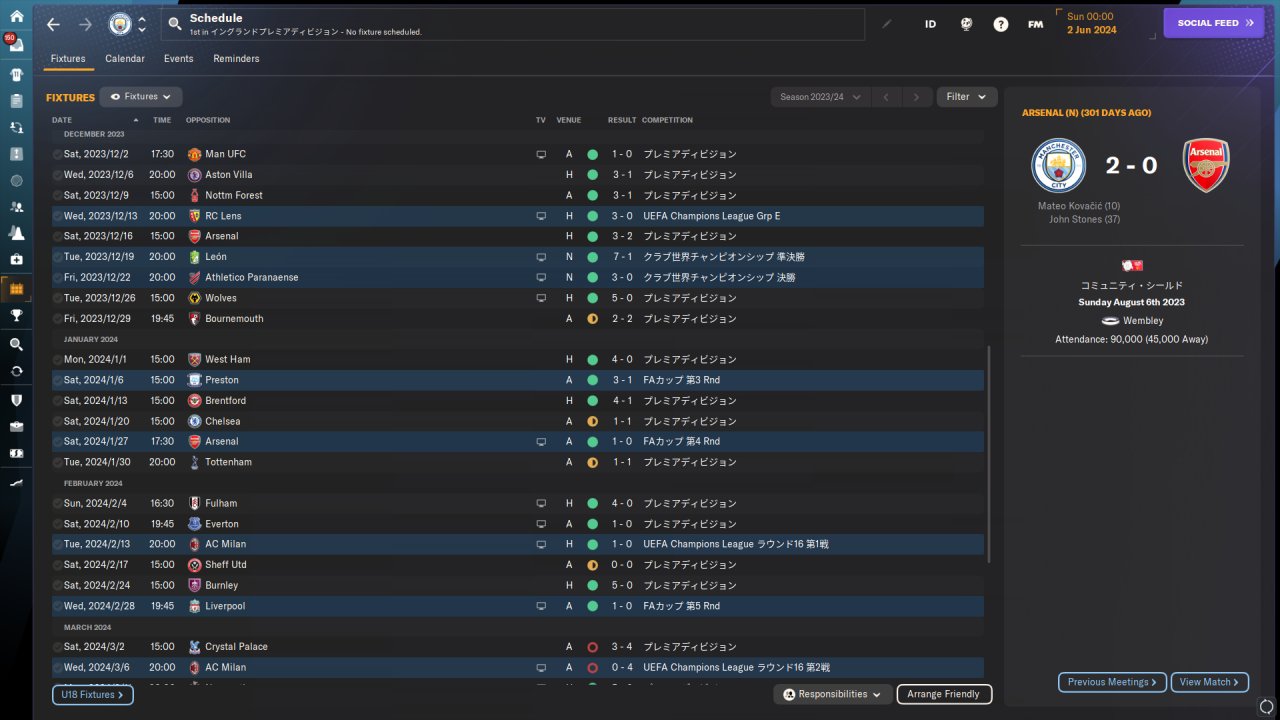Open the Club Vision briefcase icon
The height and width of the screenshot is (720, 1280).
click(16, 426)
